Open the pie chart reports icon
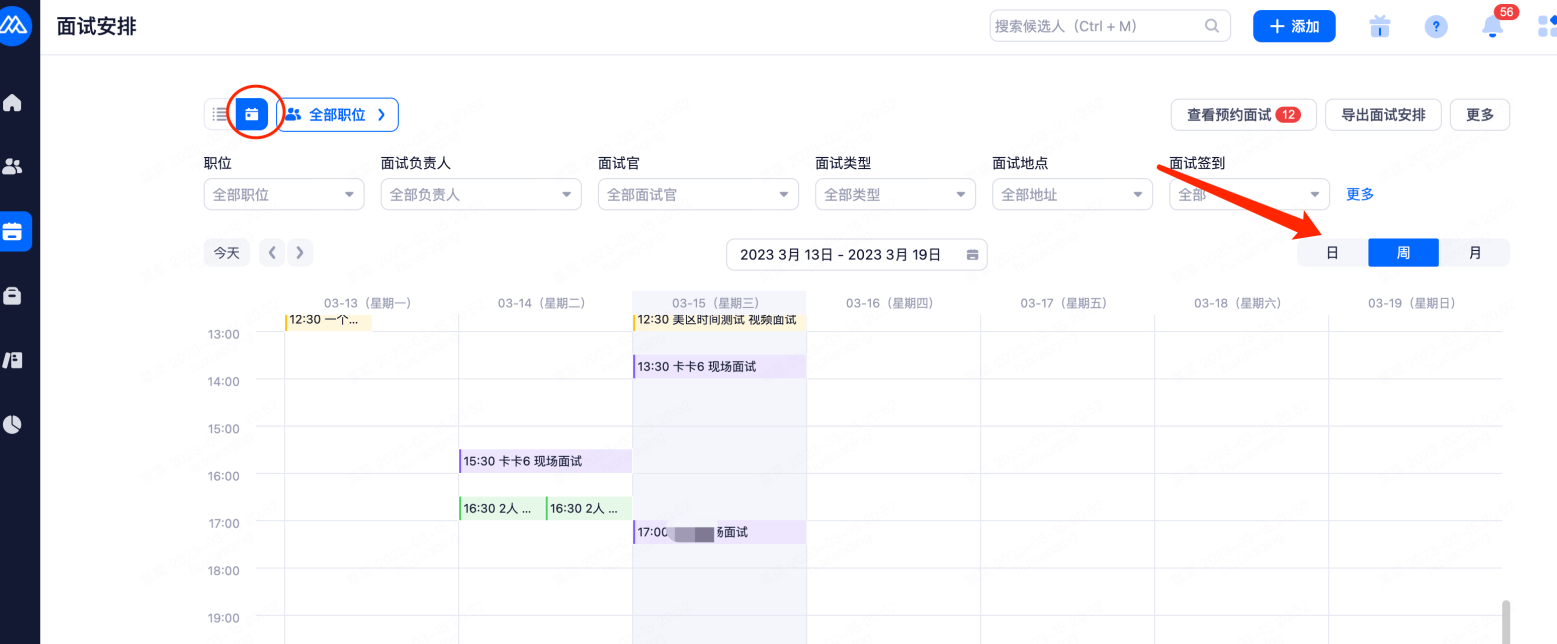The image size is (1557, 644). pos(13,424)
